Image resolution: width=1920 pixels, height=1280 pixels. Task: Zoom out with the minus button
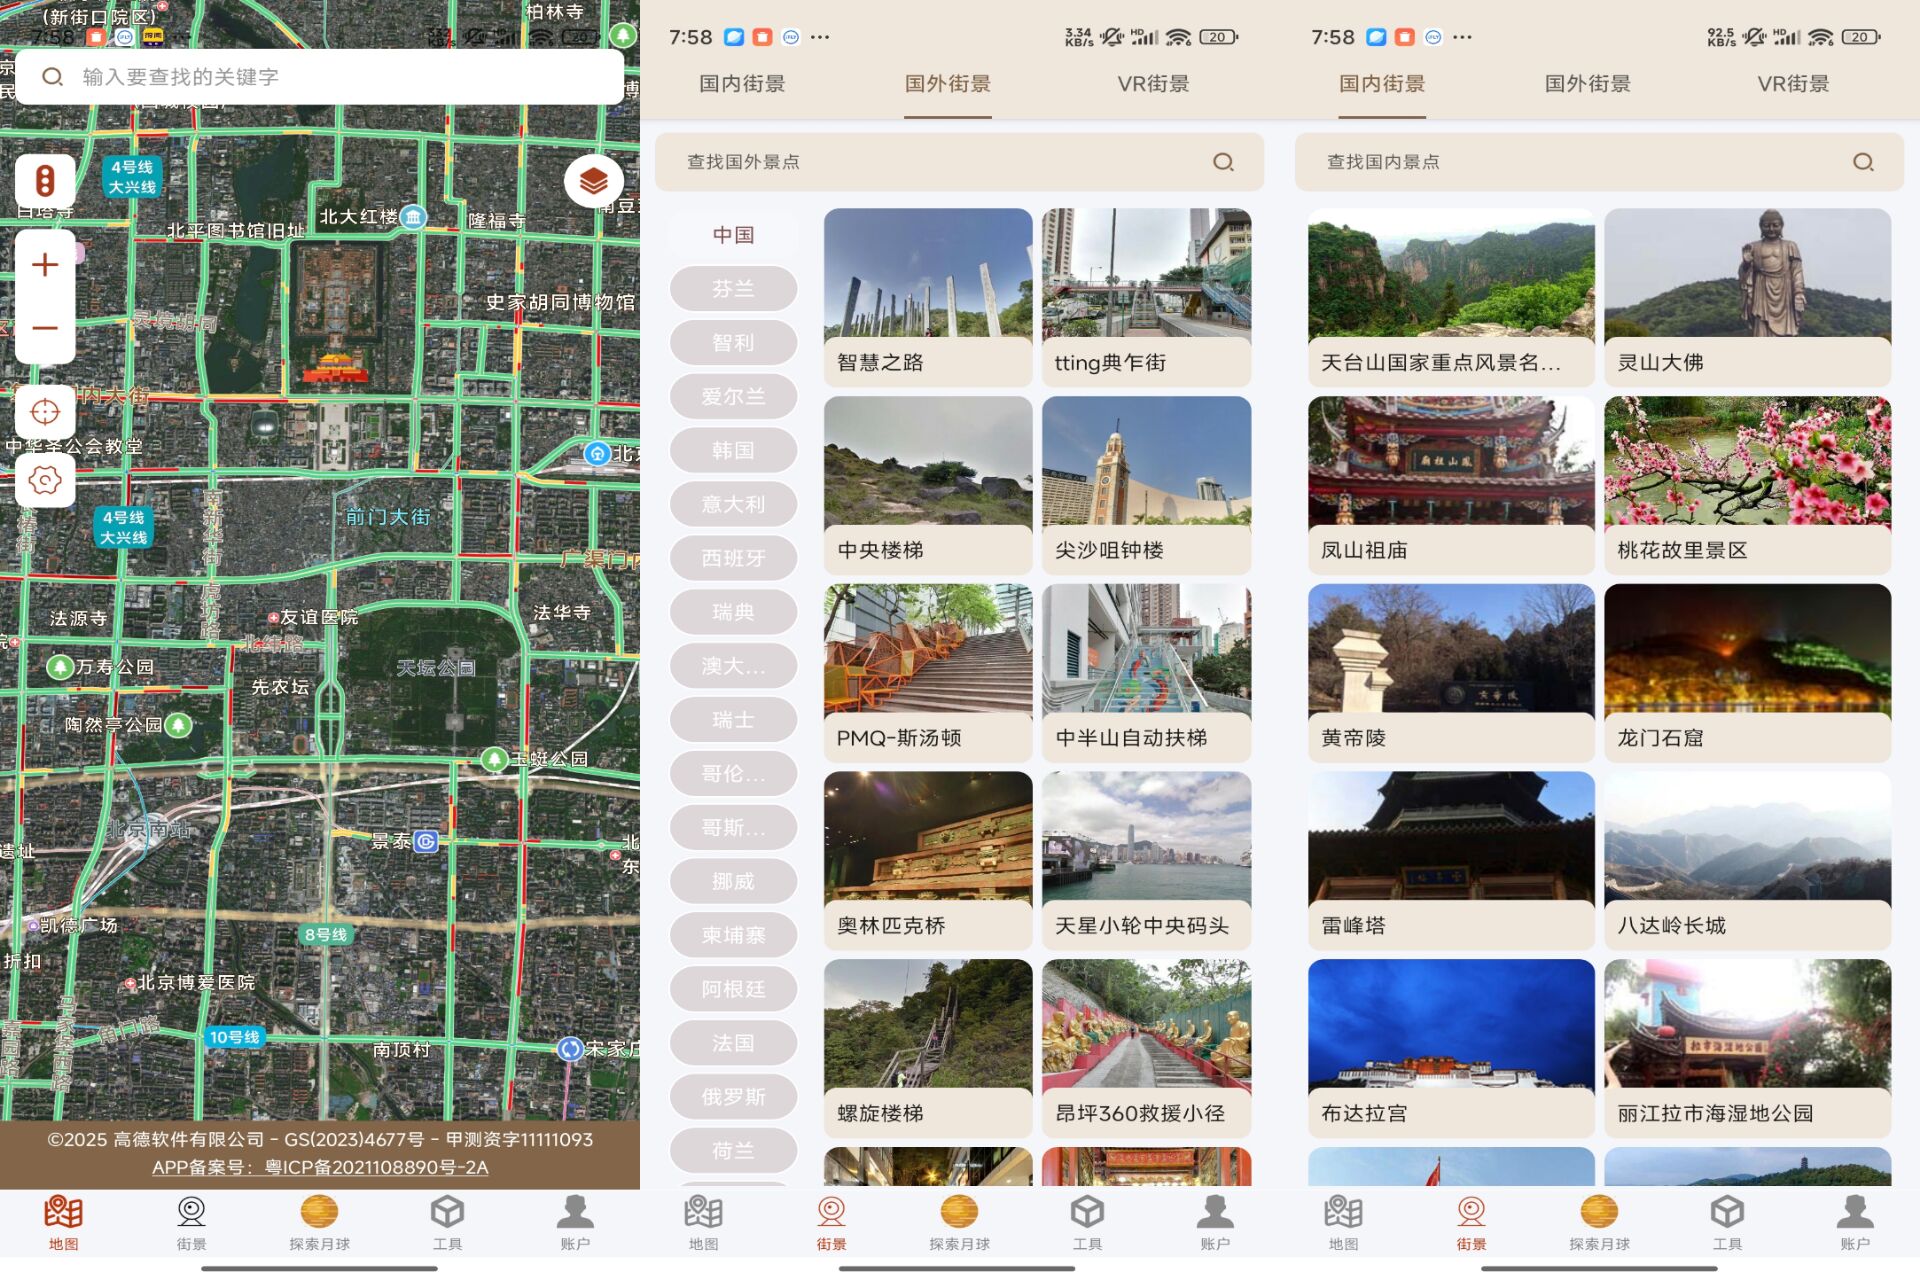[45, 328]
